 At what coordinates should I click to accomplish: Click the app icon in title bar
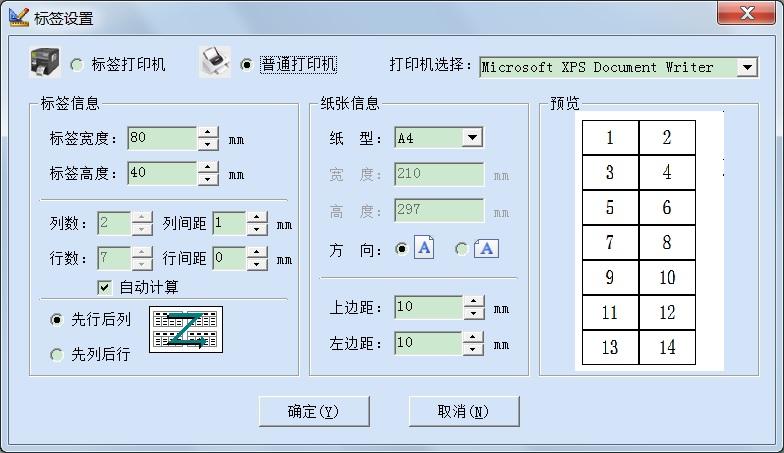(x=18, y=17)
